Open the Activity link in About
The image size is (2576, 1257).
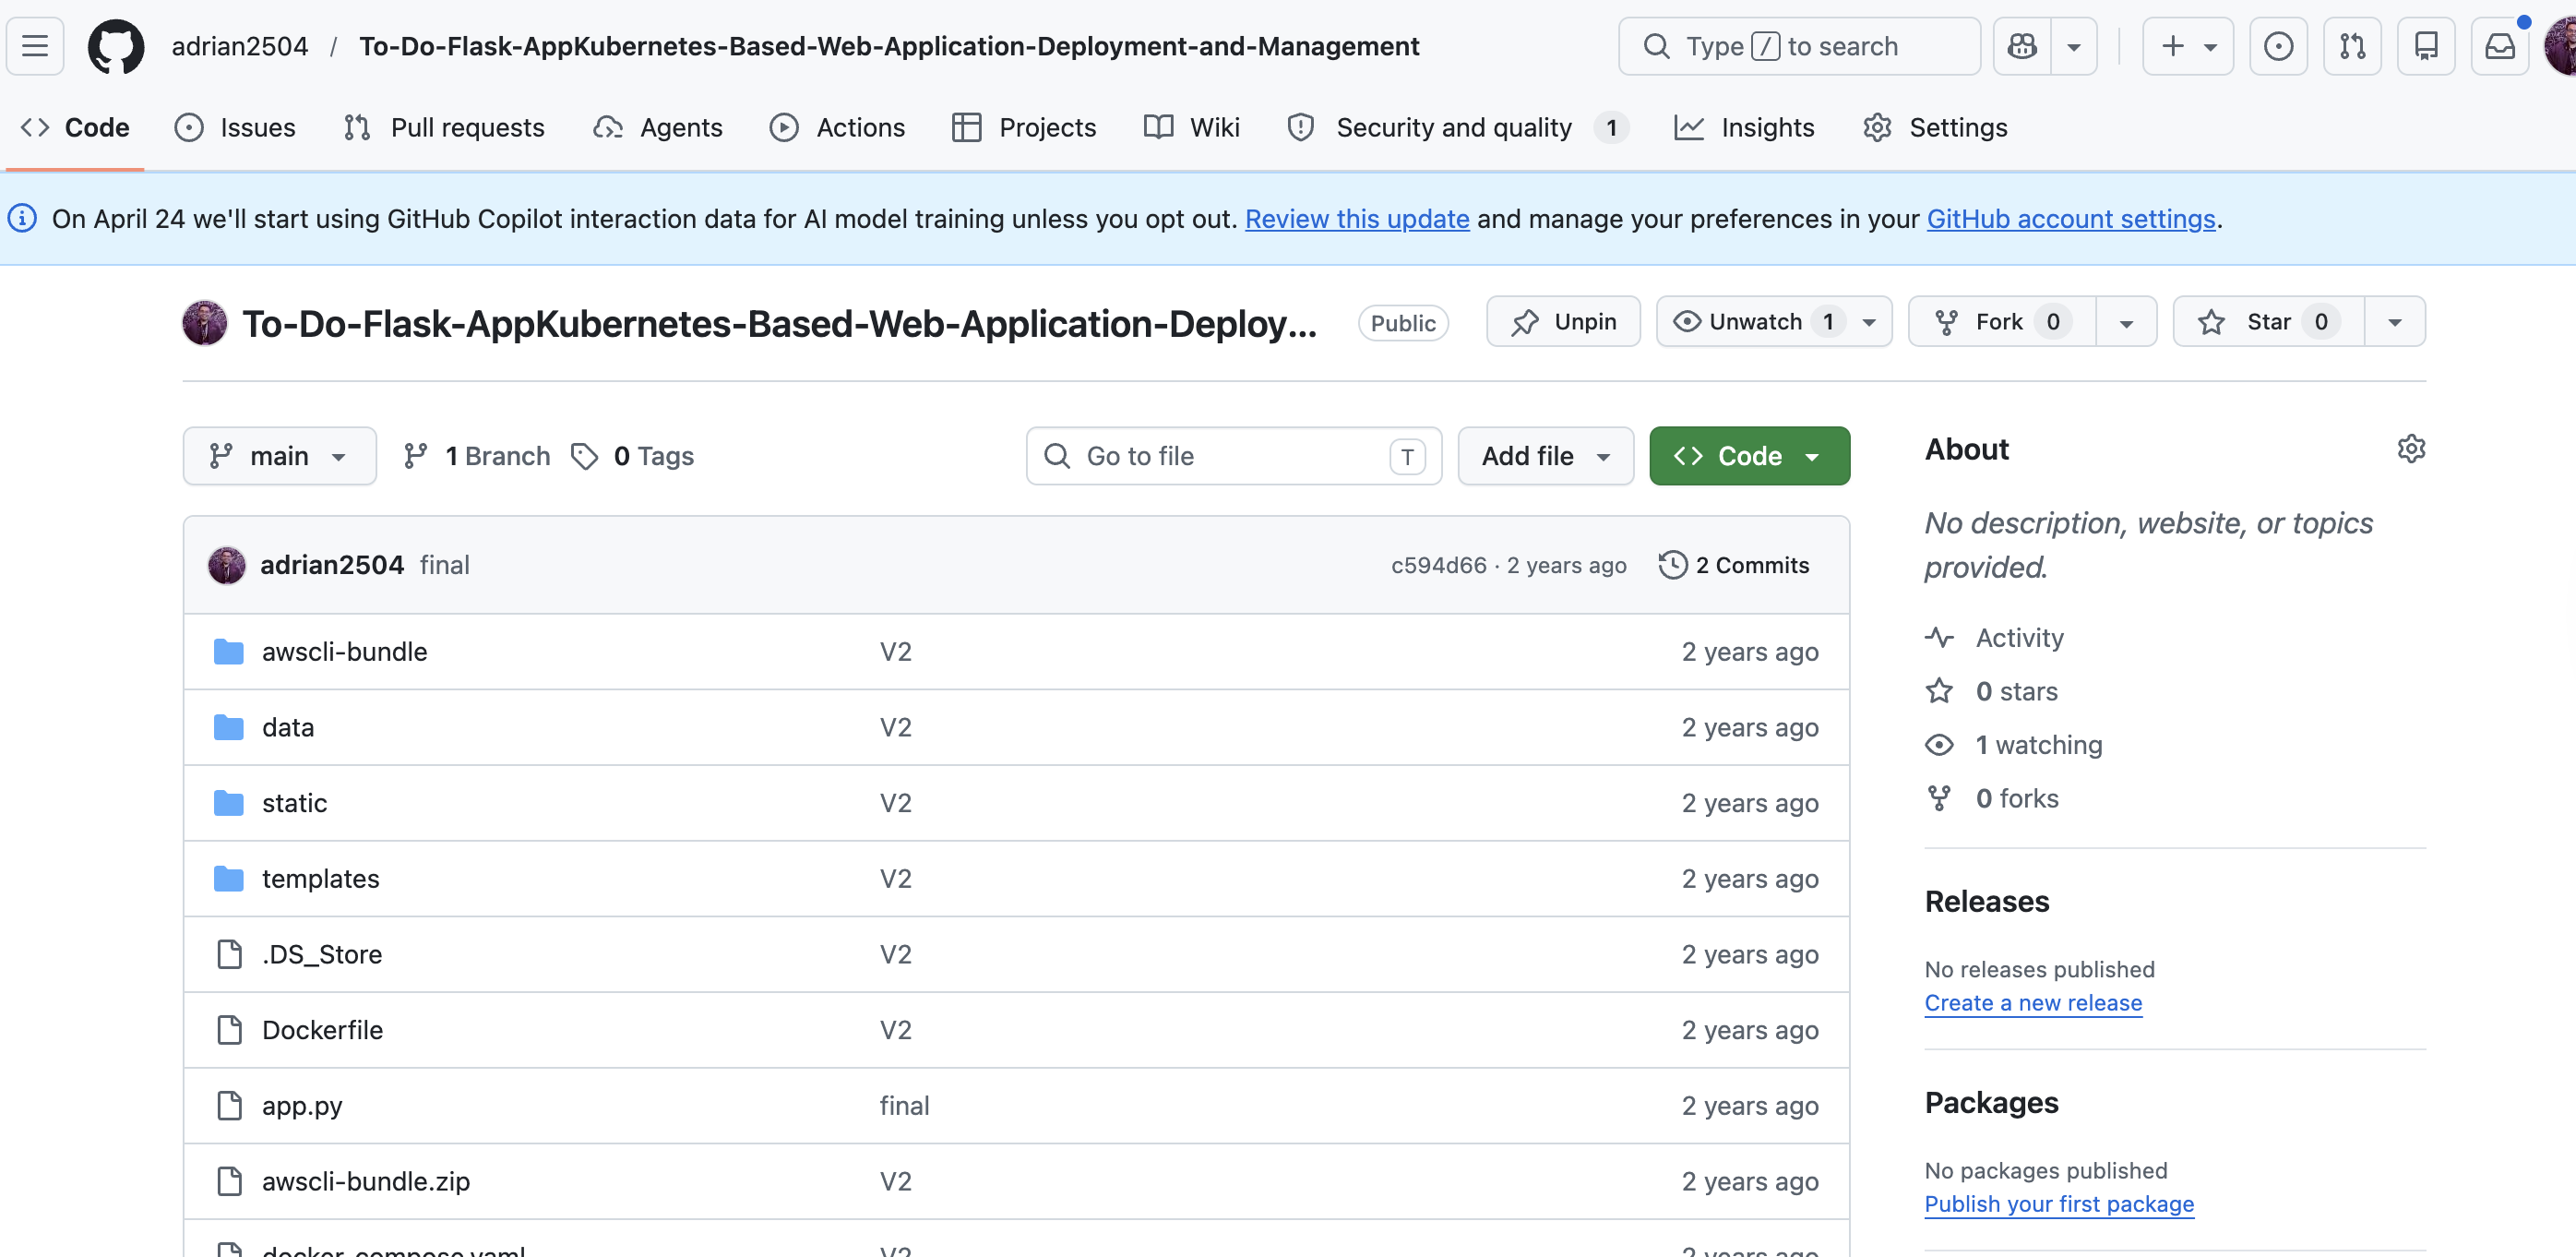(1995, 638)
